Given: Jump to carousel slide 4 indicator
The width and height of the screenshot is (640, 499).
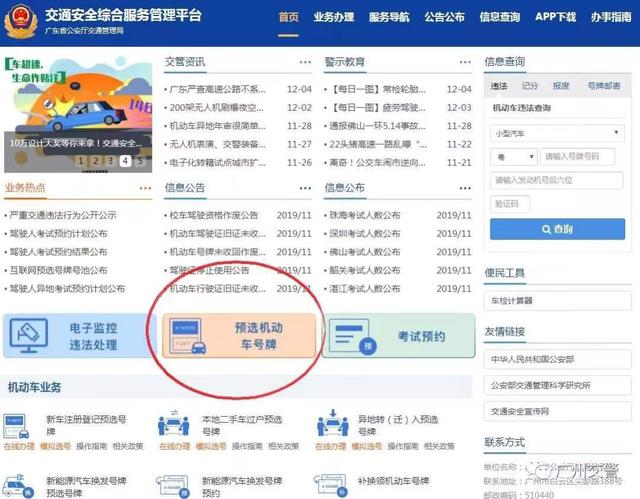Looking at the screenshot, I should coord(126,161).
